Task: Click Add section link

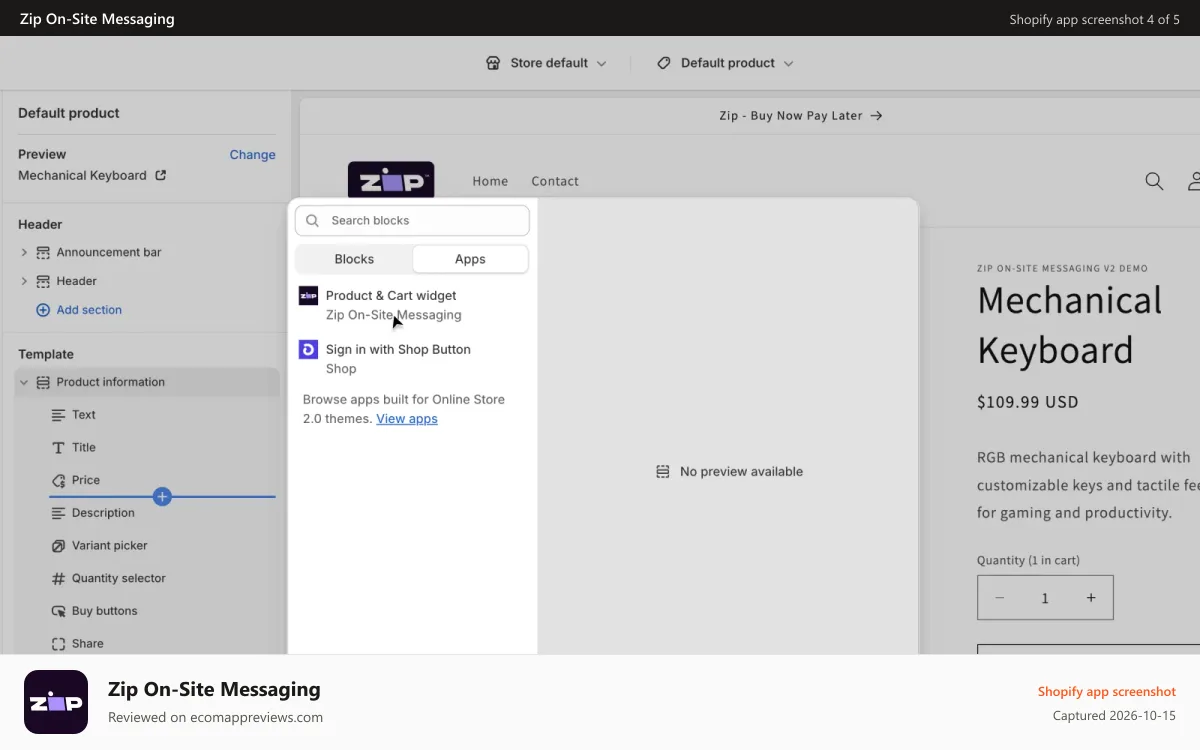Action: [x=89, y=310]
